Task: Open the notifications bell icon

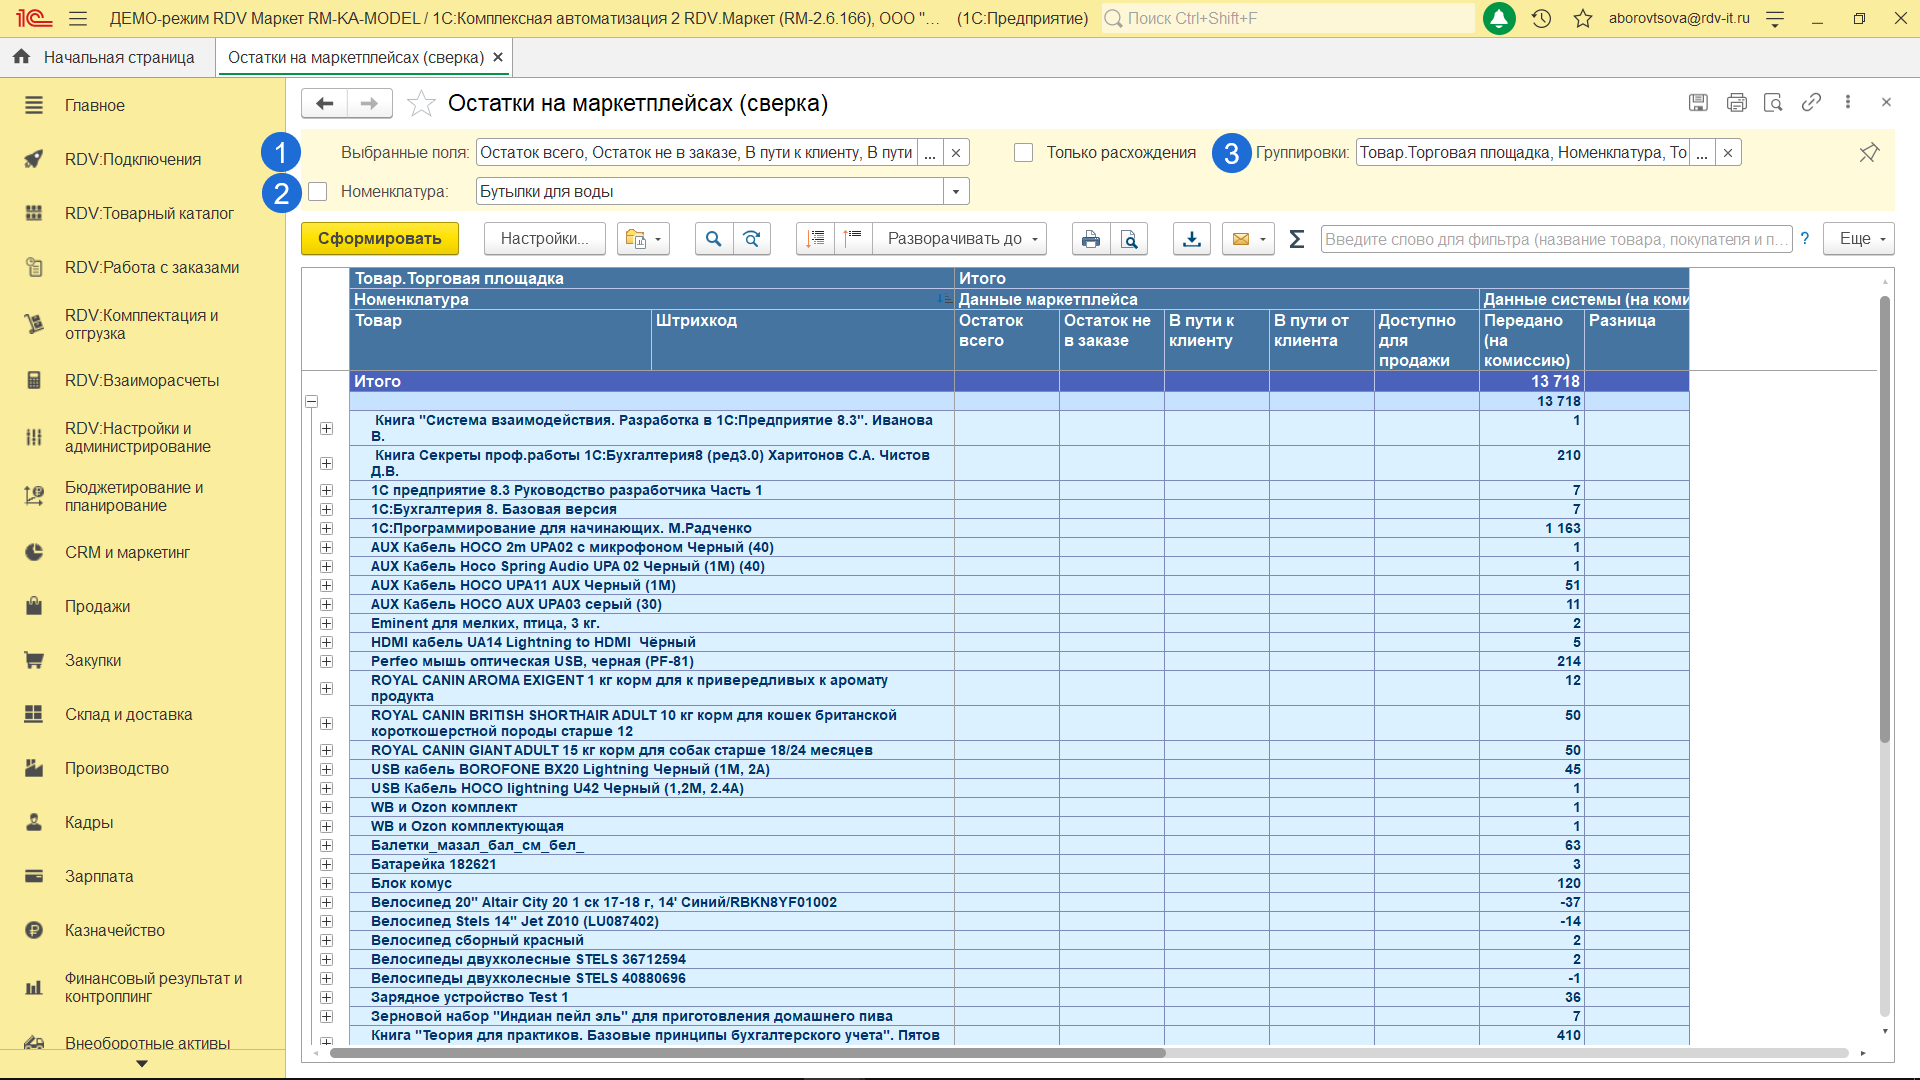Action: point(1498,18)
